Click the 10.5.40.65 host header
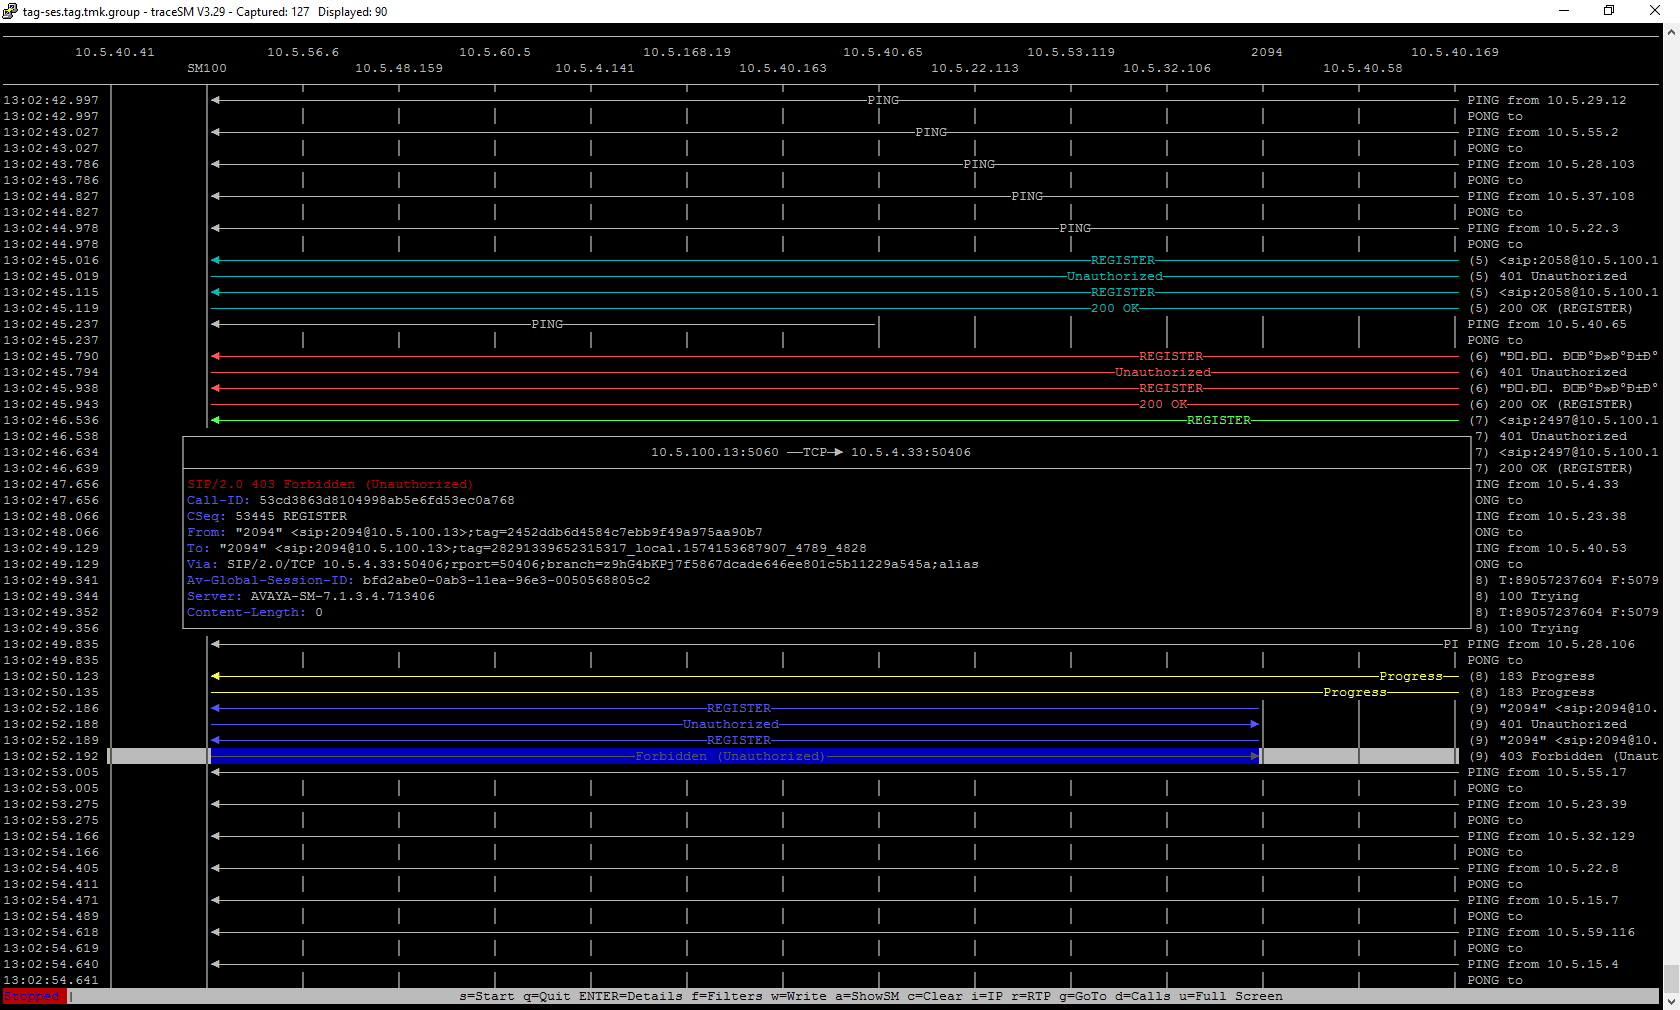Screen dimensions: 1680x1010 click(x=883, y=52)
